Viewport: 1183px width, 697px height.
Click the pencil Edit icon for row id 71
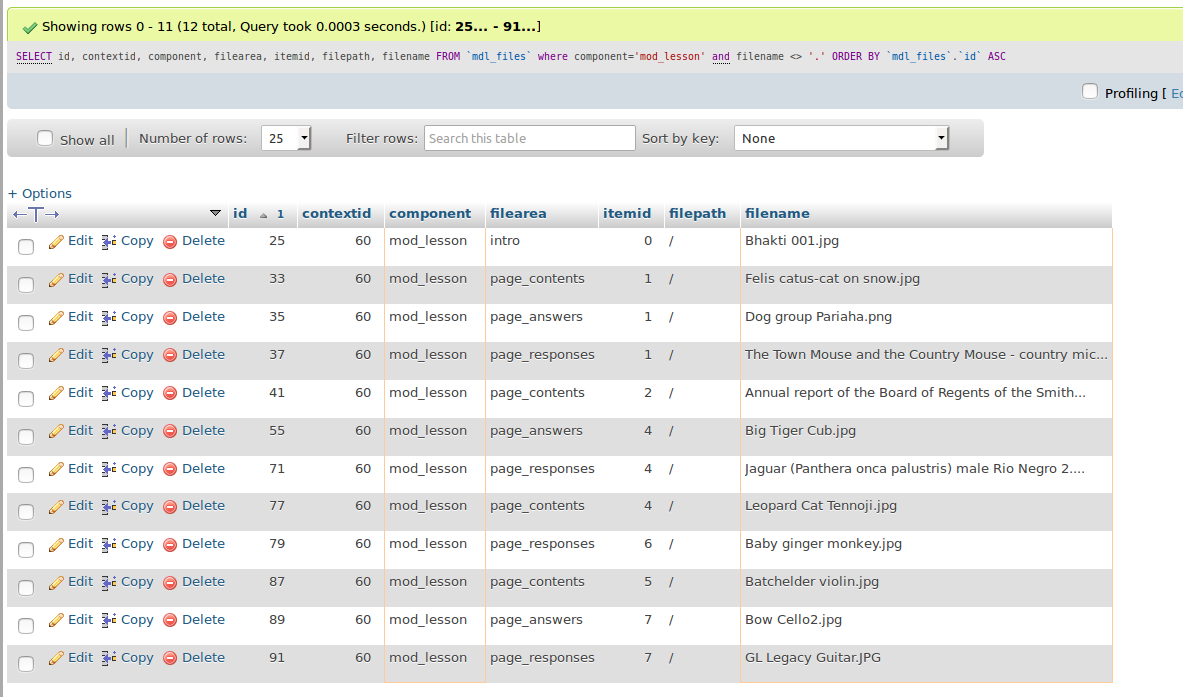pyautogui.click(x=57, y=469)
